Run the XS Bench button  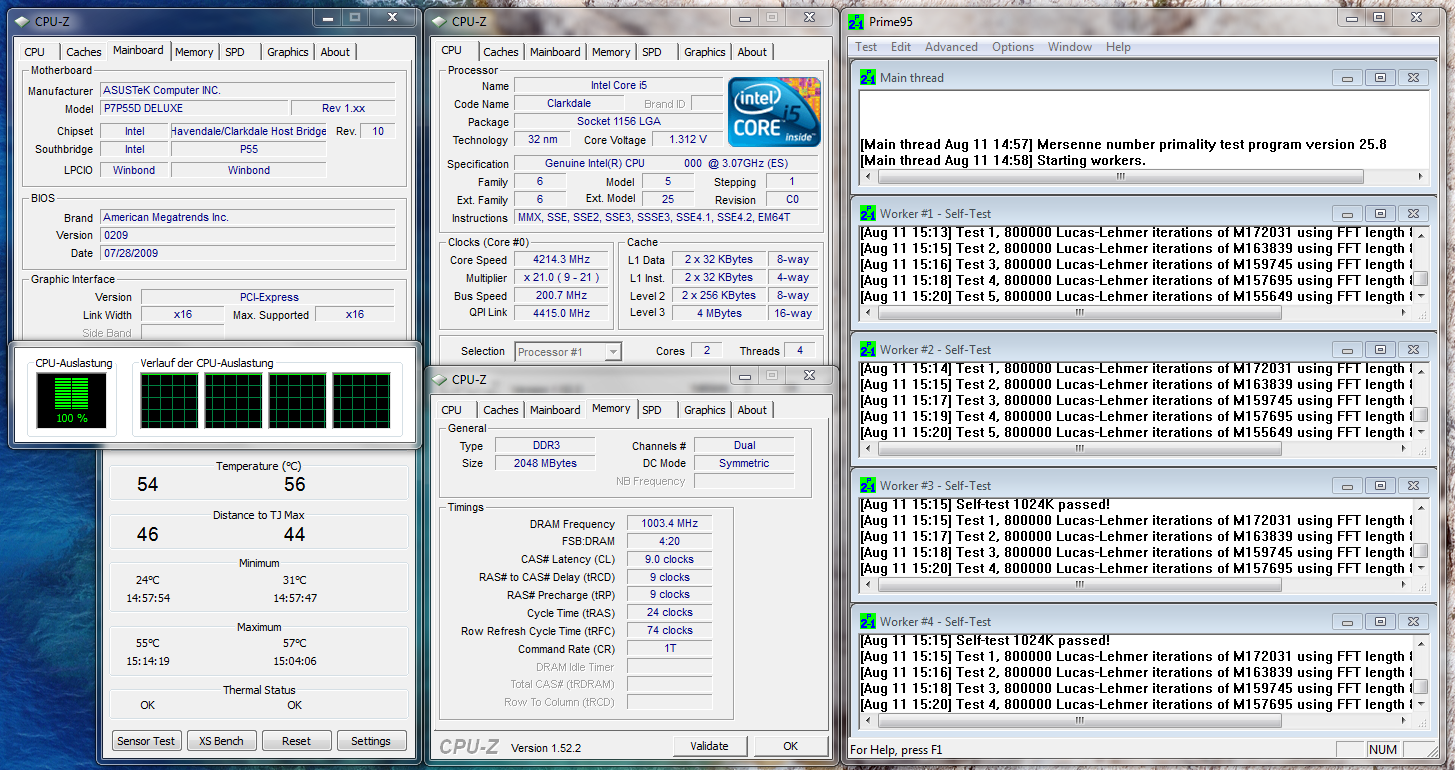tap(221, 741)
